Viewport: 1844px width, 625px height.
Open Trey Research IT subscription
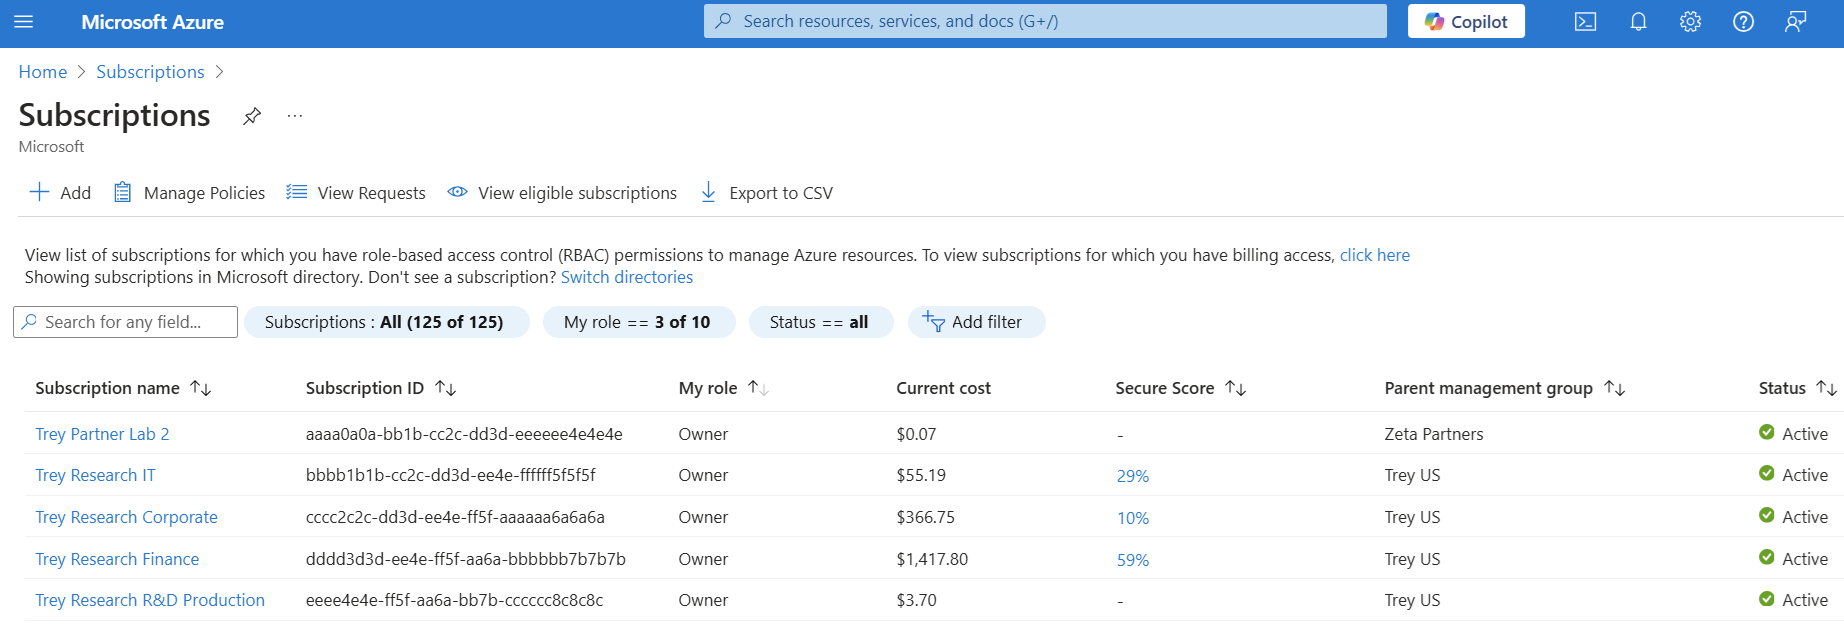click(95, 475)
